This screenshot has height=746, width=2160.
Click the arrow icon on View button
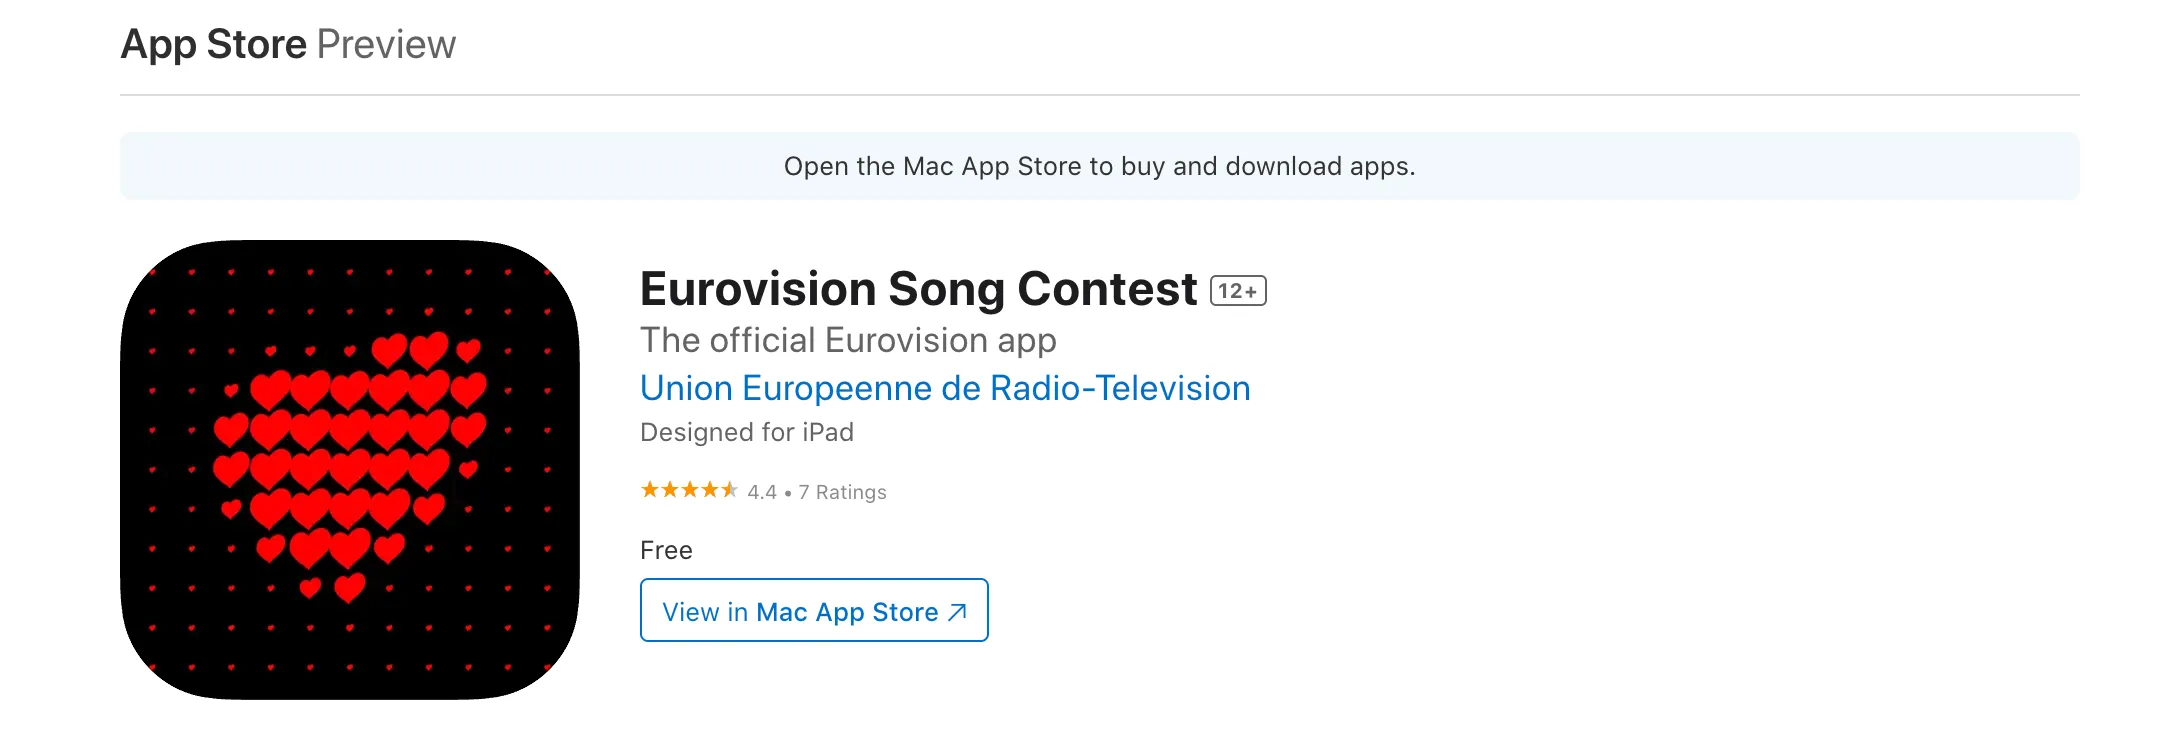957,612
